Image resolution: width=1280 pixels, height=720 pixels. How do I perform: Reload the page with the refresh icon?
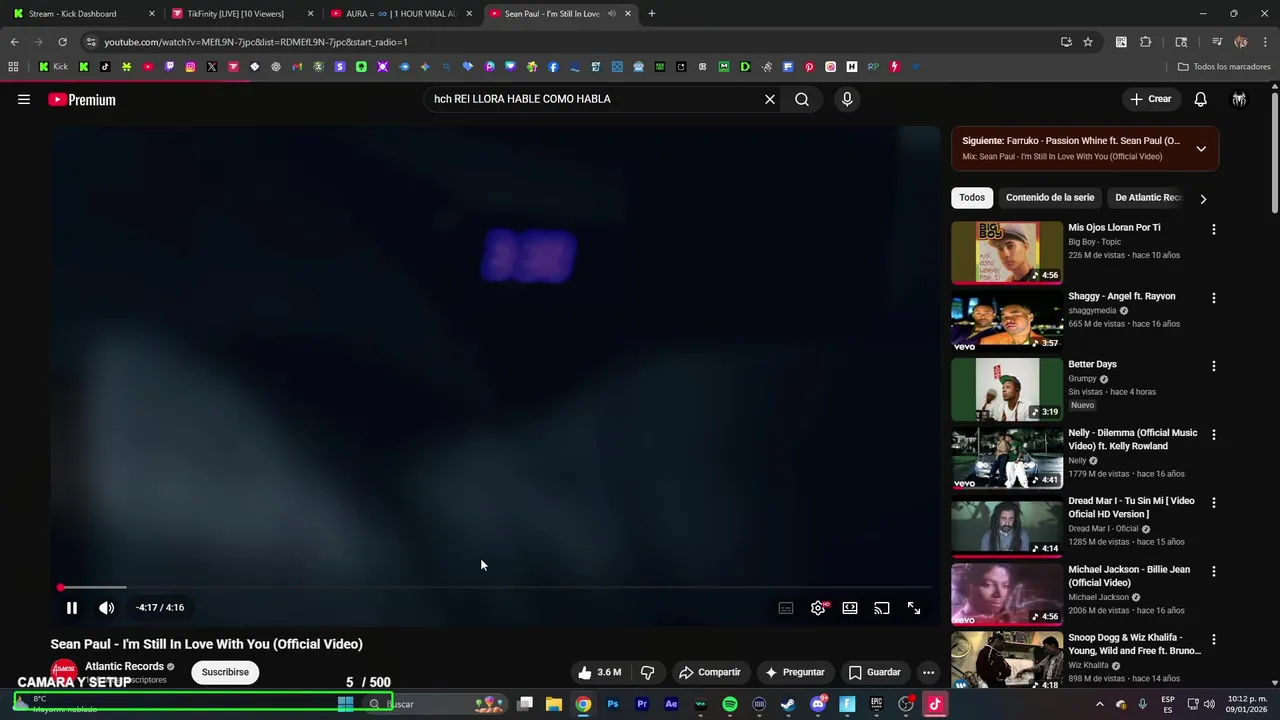coord(62,42)
